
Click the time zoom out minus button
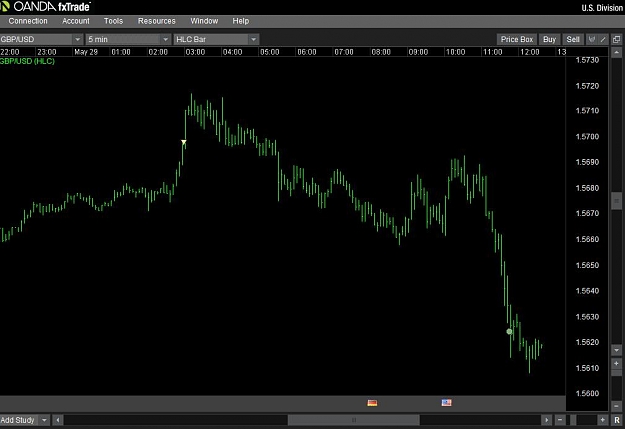tap(560, 420)
